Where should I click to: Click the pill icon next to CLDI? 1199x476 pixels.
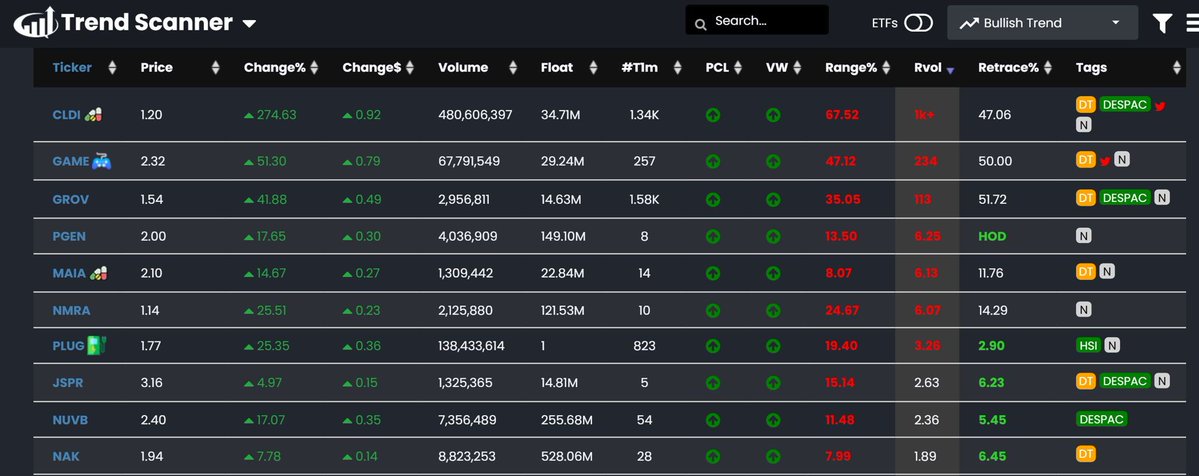(x=93, y=114)
